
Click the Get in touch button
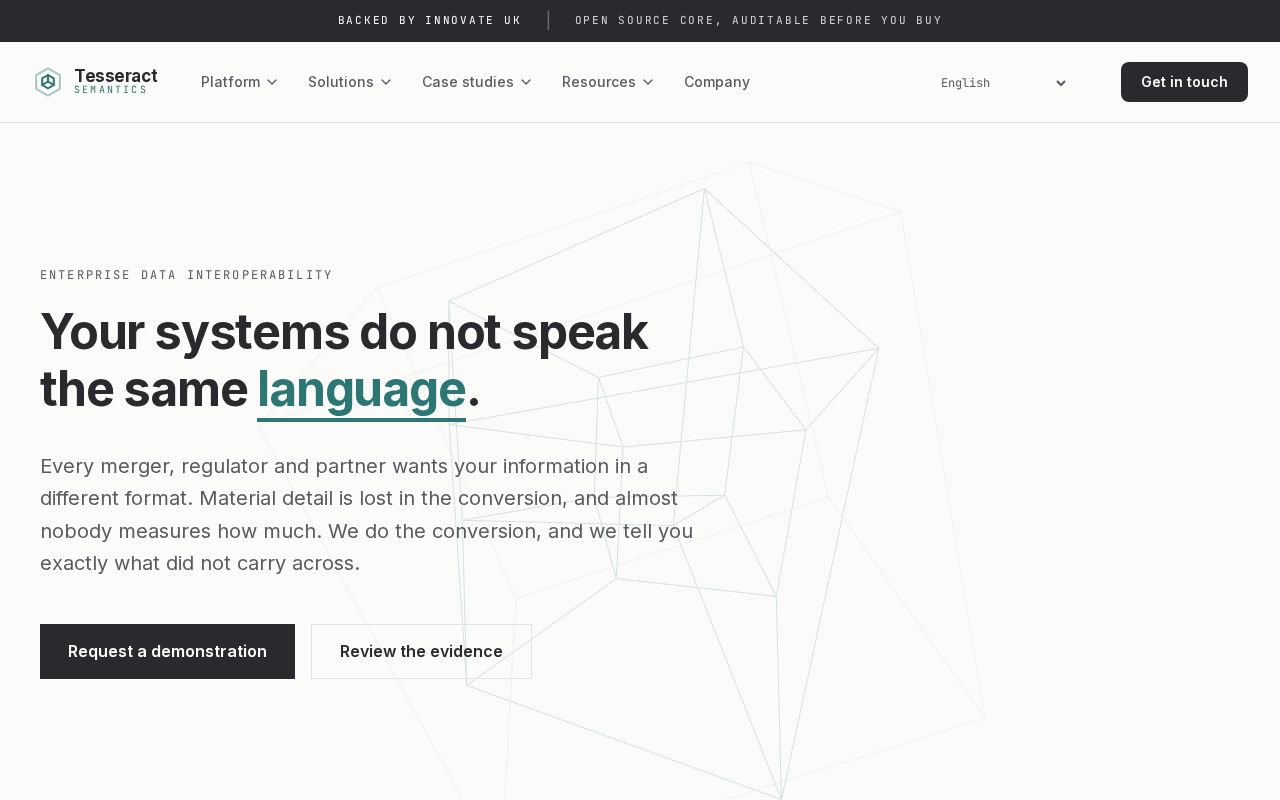click(1184, 82)
